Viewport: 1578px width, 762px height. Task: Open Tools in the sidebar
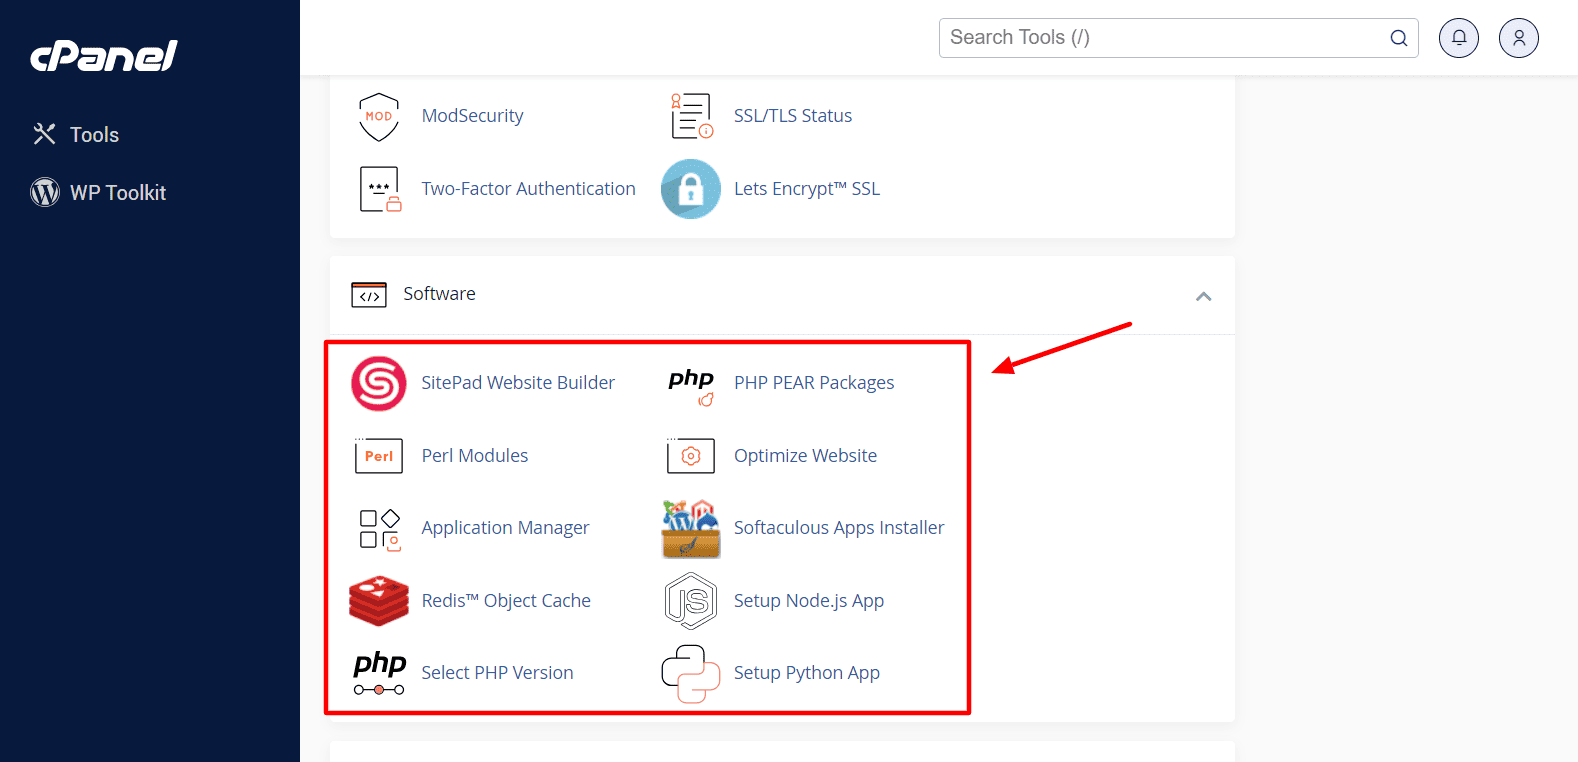click(x=94, y=135)
